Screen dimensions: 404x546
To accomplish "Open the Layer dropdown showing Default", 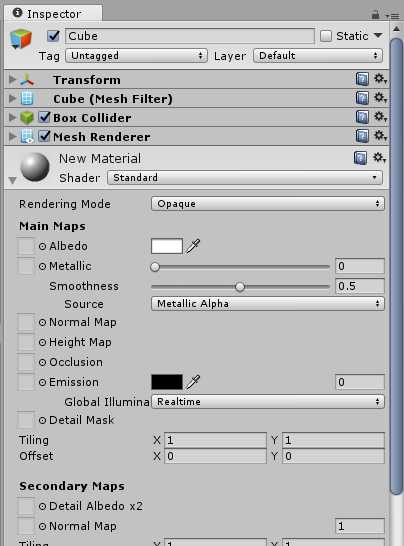I will pos(318,56).
